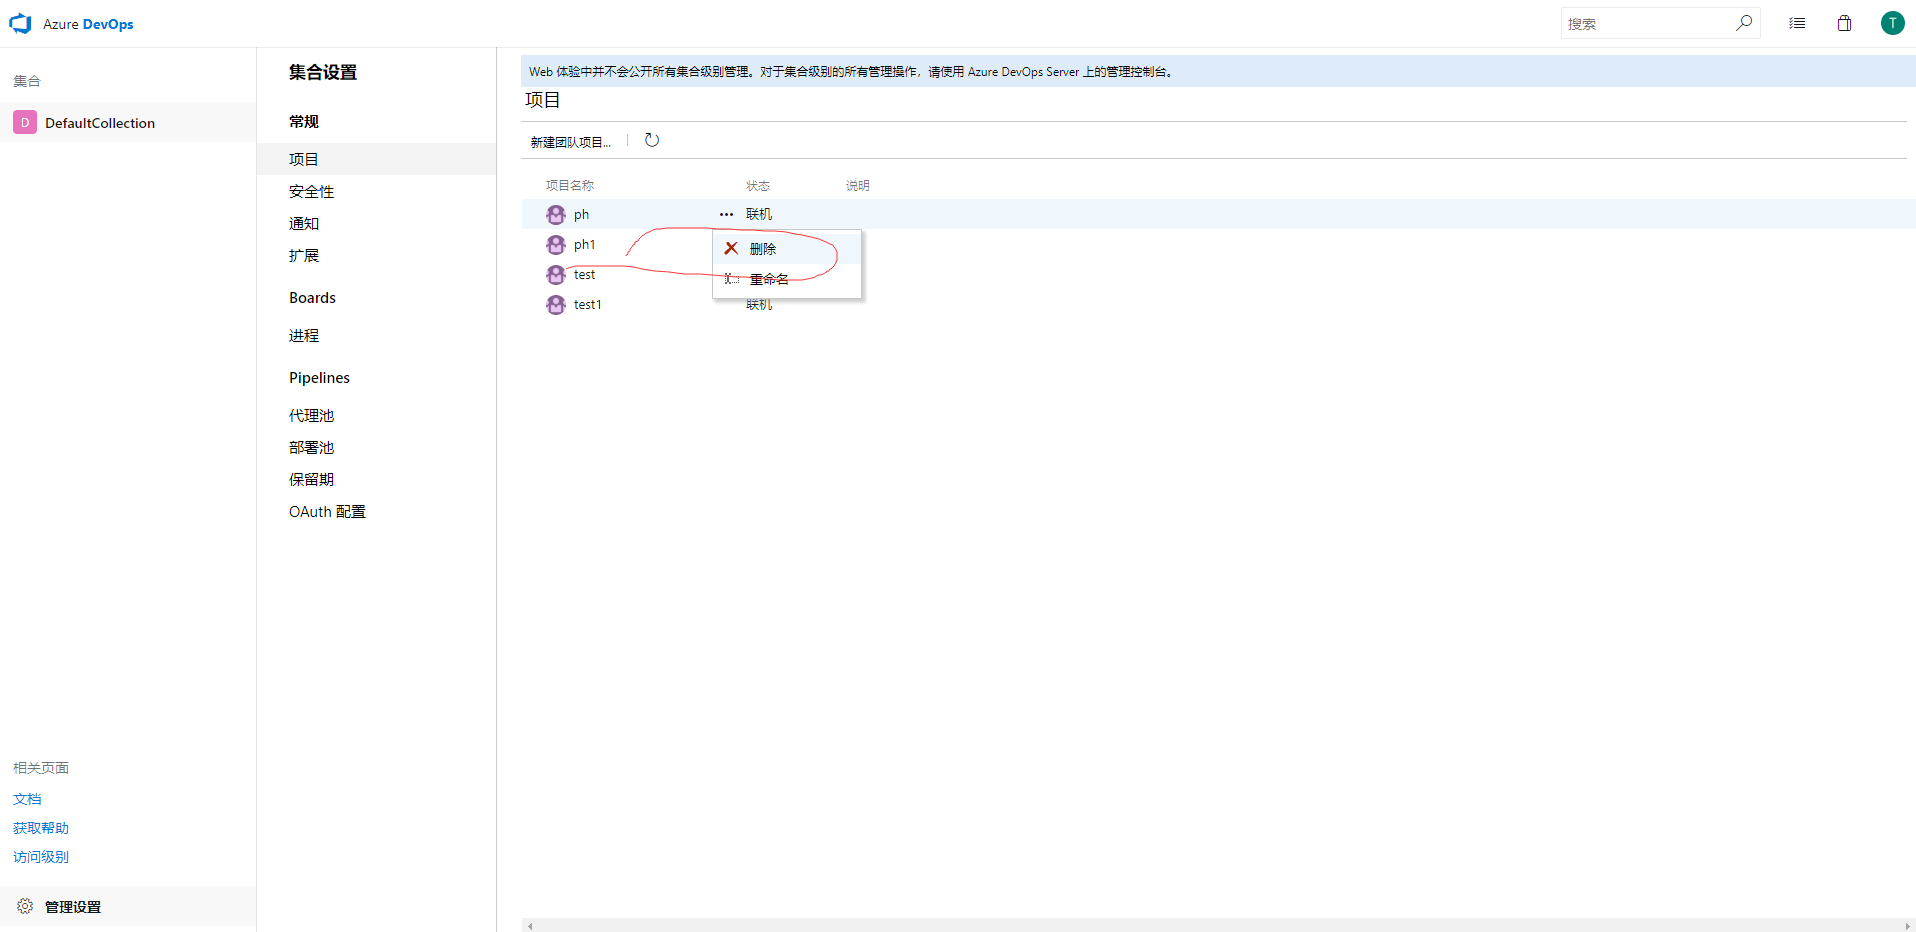
Task: Open the ellipsis menu for ph project
Action: tap(726, 215)
